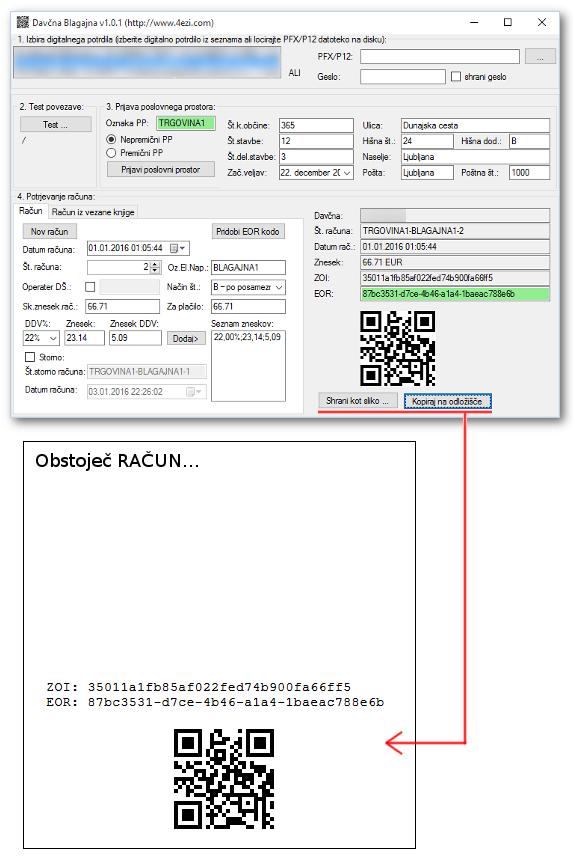Click the 'Hišna dod.' field
The image size is (575, 866).
pos(529,141)
